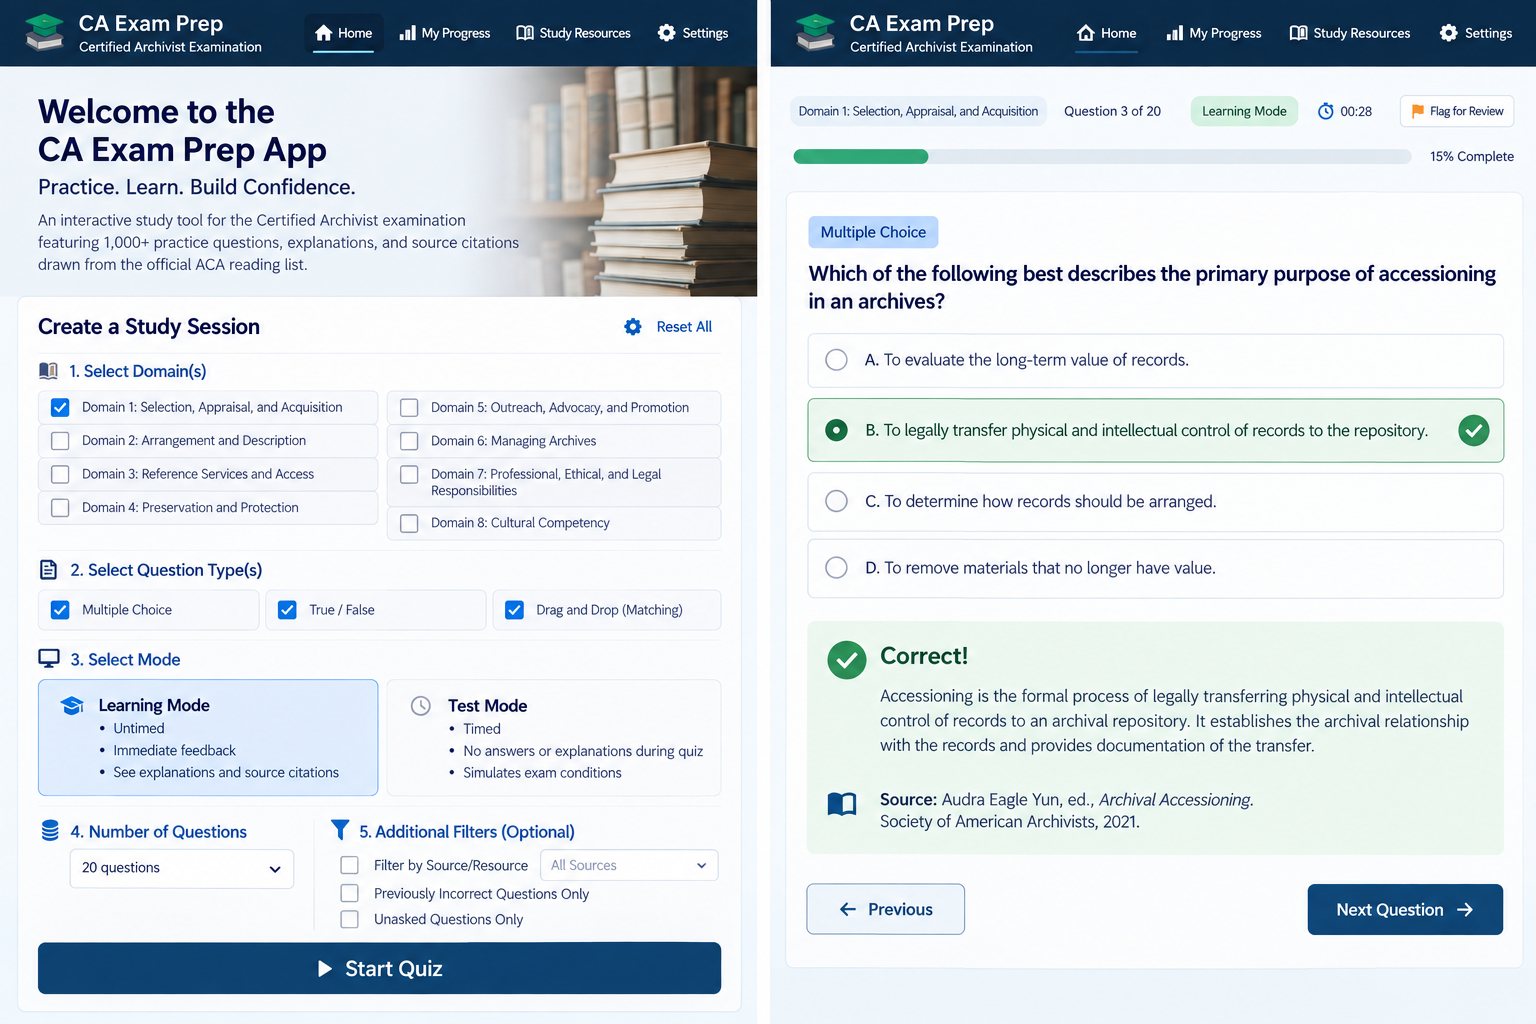Go to Home in right panel navigation
This screenshot has width=1536, height=1024.
[x=1106, y=33]
